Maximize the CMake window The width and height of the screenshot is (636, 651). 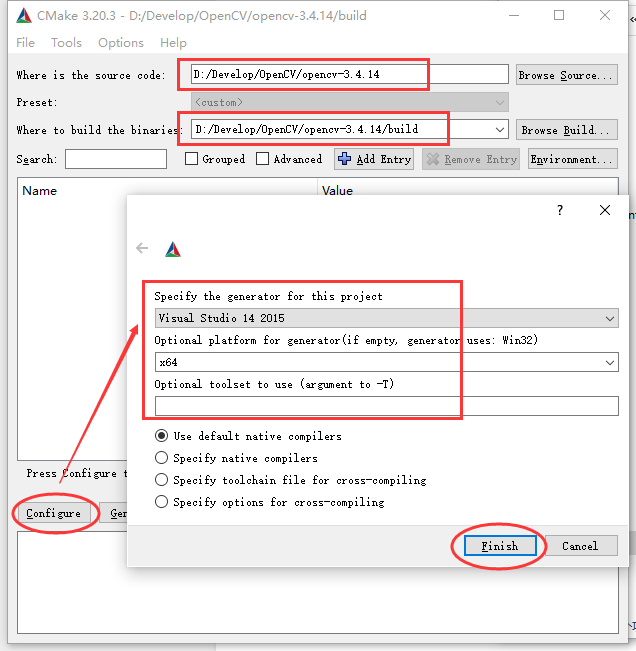coord(559,16)
